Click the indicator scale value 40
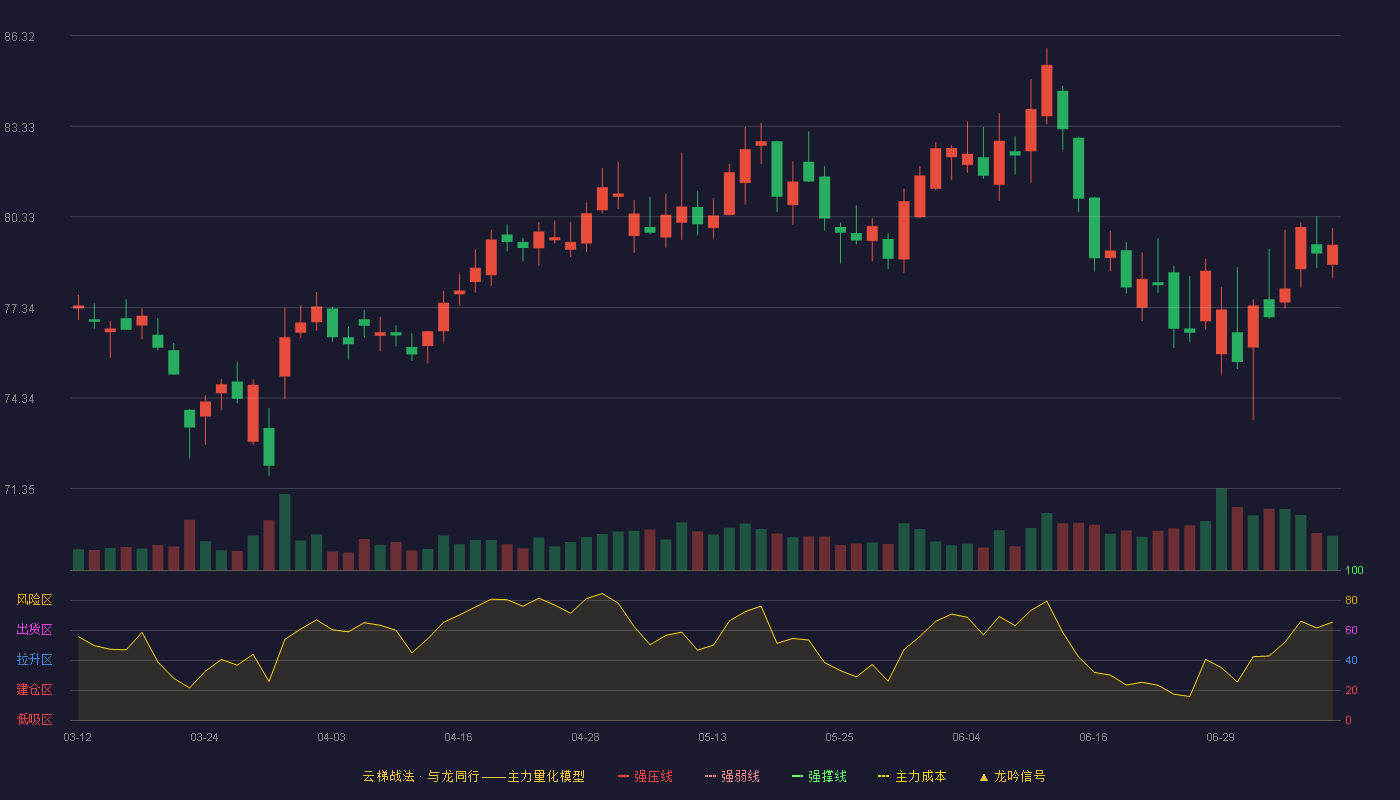Image resolution: width=1400 pixels, height=800 pixels. pos(1351,660)
